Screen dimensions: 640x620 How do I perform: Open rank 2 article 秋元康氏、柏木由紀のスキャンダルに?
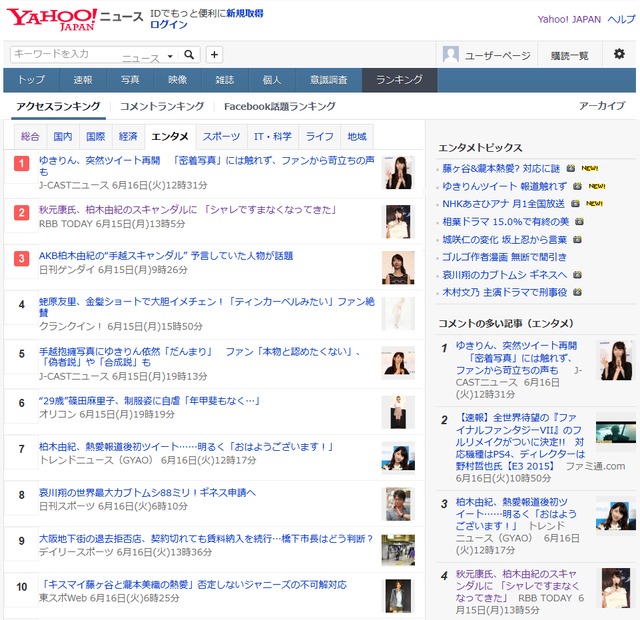click(187, 210)
